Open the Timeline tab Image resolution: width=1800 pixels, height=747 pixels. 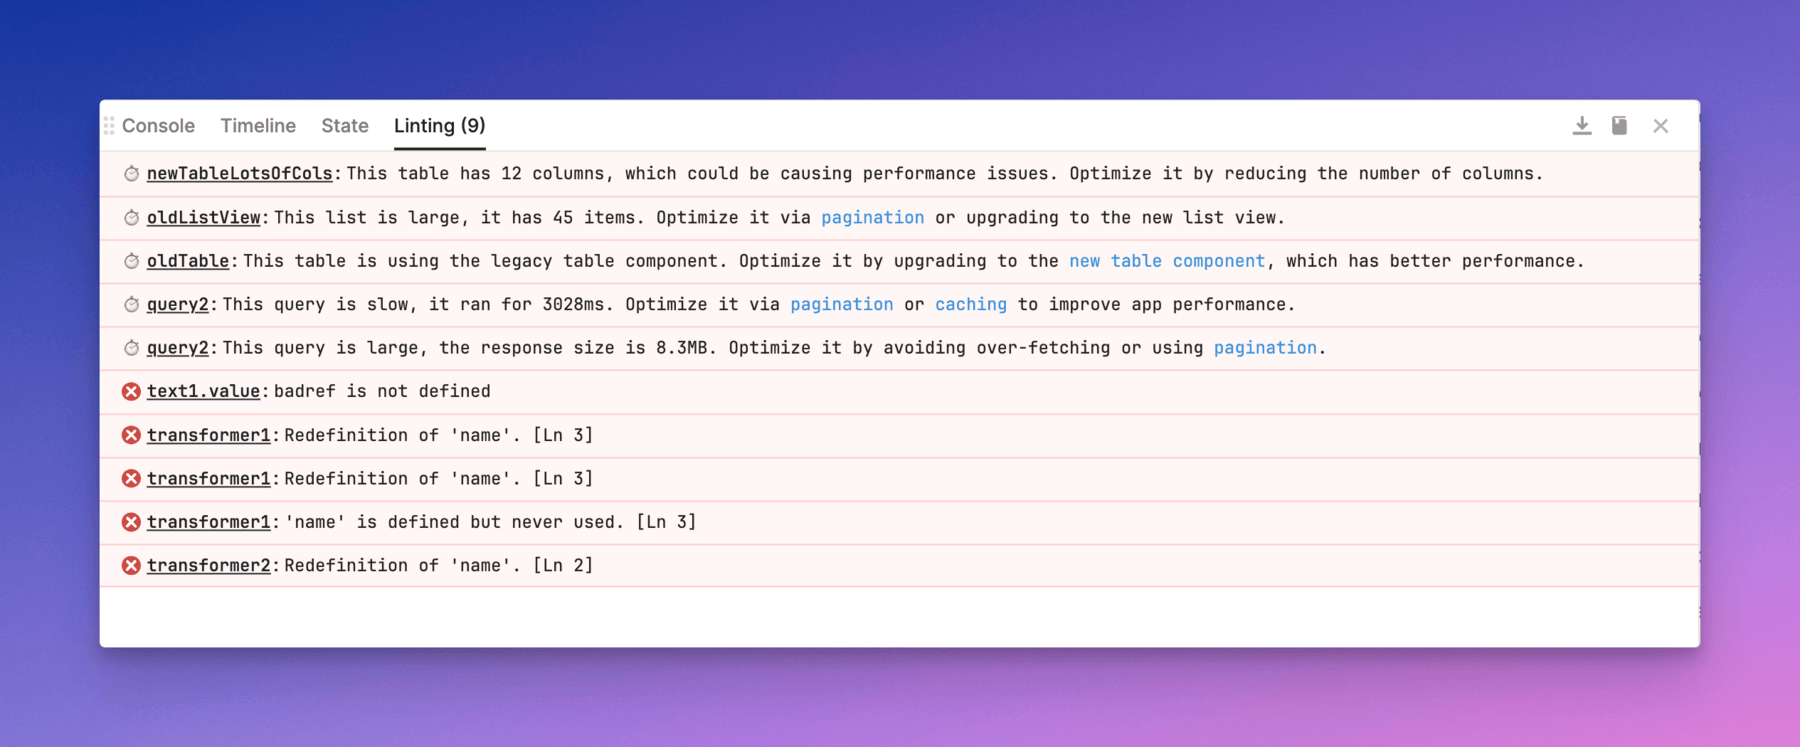click(258, 125)
